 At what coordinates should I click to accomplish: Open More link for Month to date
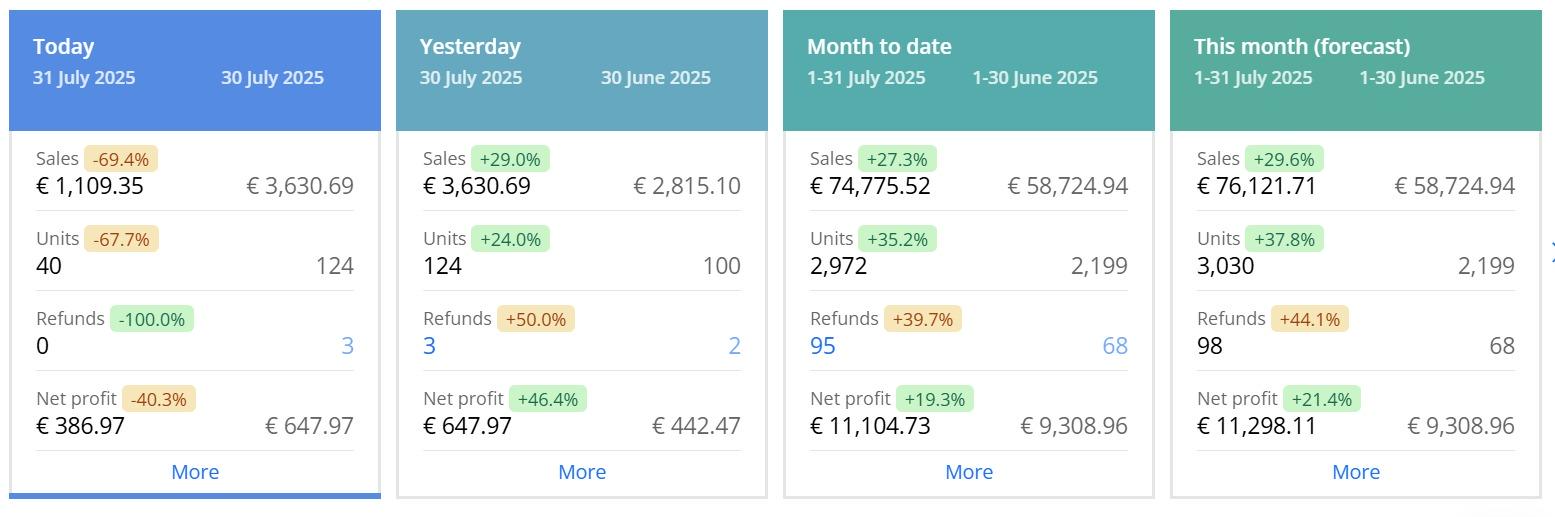click(x=969, y=472)
